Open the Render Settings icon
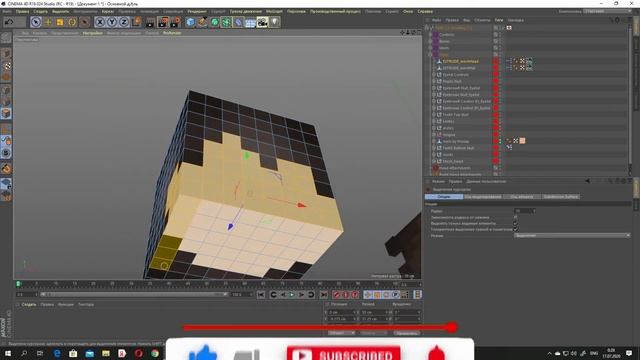640x360 pixels. click(176, 22)
